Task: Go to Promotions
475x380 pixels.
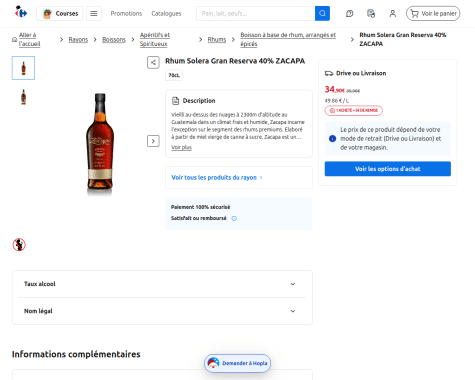Action: (x=126, y=14)
